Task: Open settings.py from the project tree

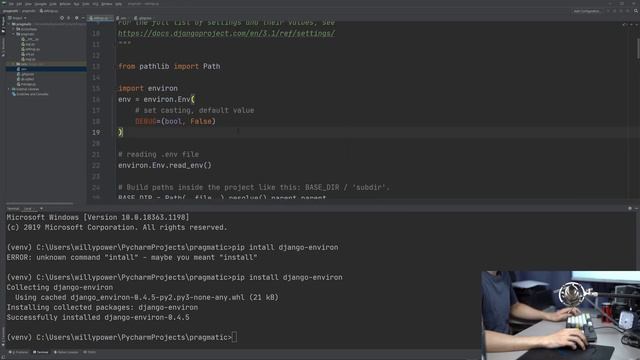Action: pos(31,49)
